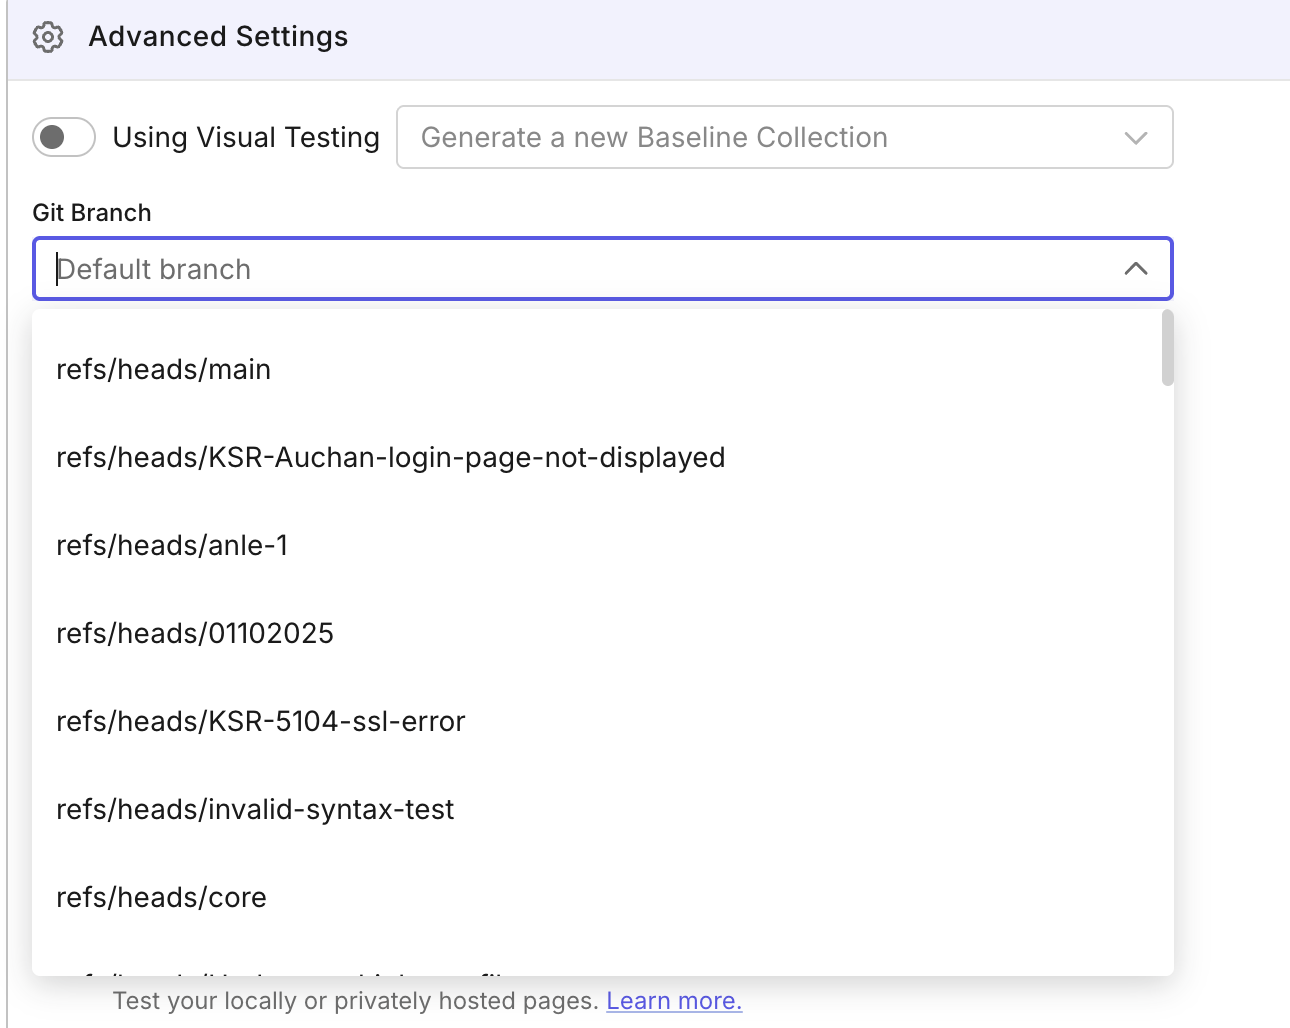Image resolution: width=1290 pixels, height=1028 pixels.
Task: Click the Advanced Settings header title
Action: point(218,37)
